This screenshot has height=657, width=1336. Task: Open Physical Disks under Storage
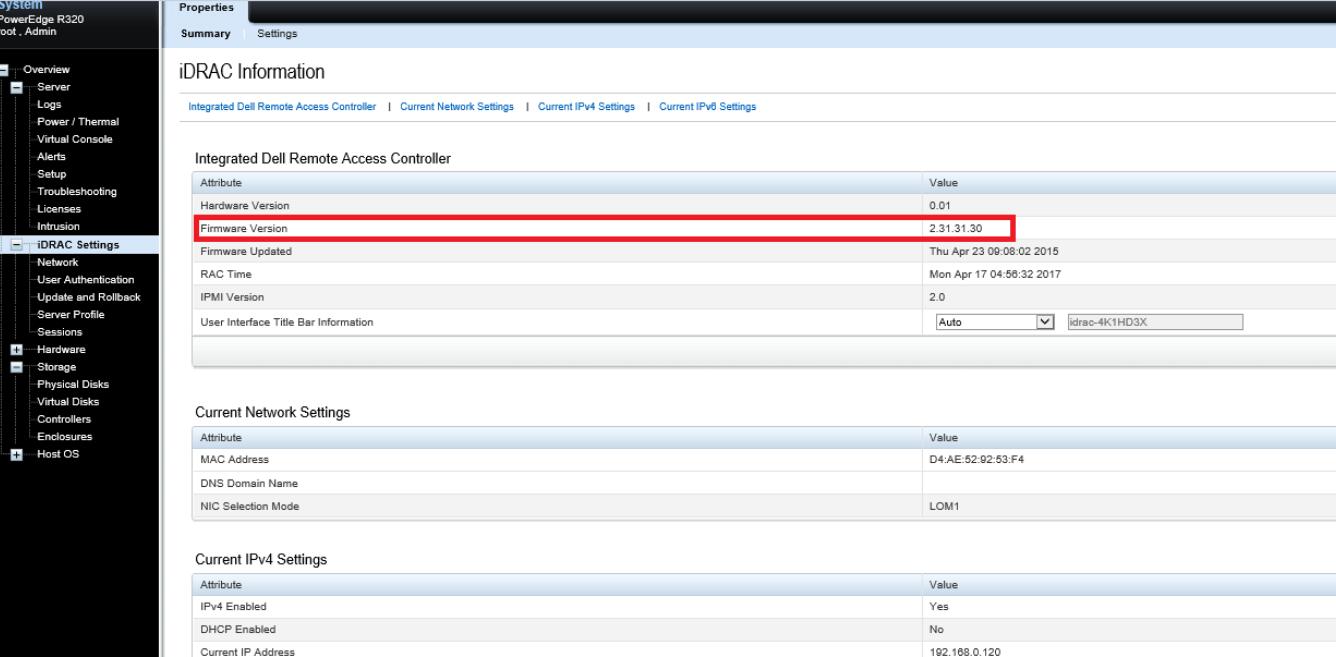pyautogui.click(x=72, y=385)
